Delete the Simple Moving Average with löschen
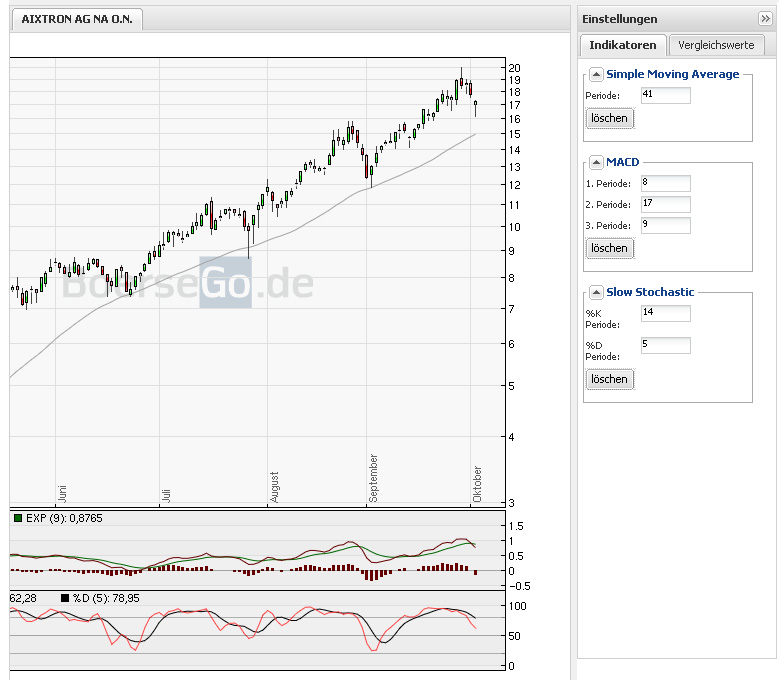The width and height of the screenshot is (779, 680). pos(609,118)
